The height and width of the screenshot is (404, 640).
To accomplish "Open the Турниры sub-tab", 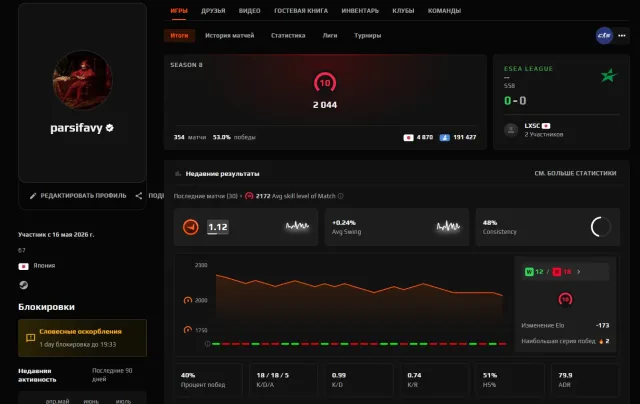I will pos(368,36).
